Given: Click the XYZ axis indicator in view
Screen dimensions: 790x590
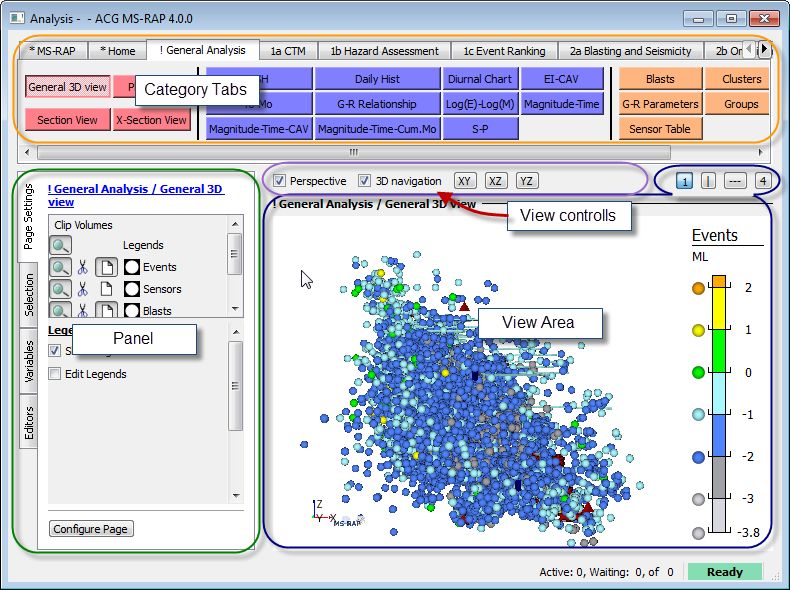Looking at the screenshot, I should 324,512.
